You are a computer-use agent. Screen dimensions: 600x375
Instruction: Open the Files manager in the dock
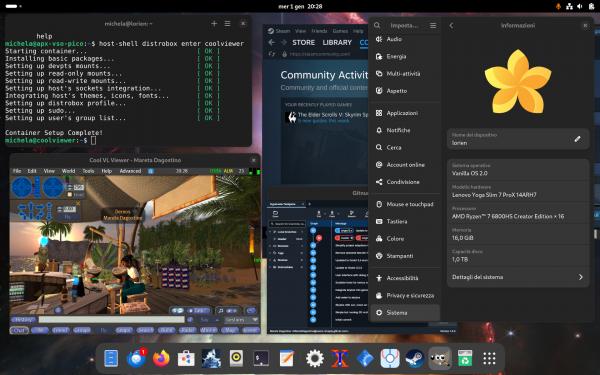pyautogui.click(x=111, y=358)
